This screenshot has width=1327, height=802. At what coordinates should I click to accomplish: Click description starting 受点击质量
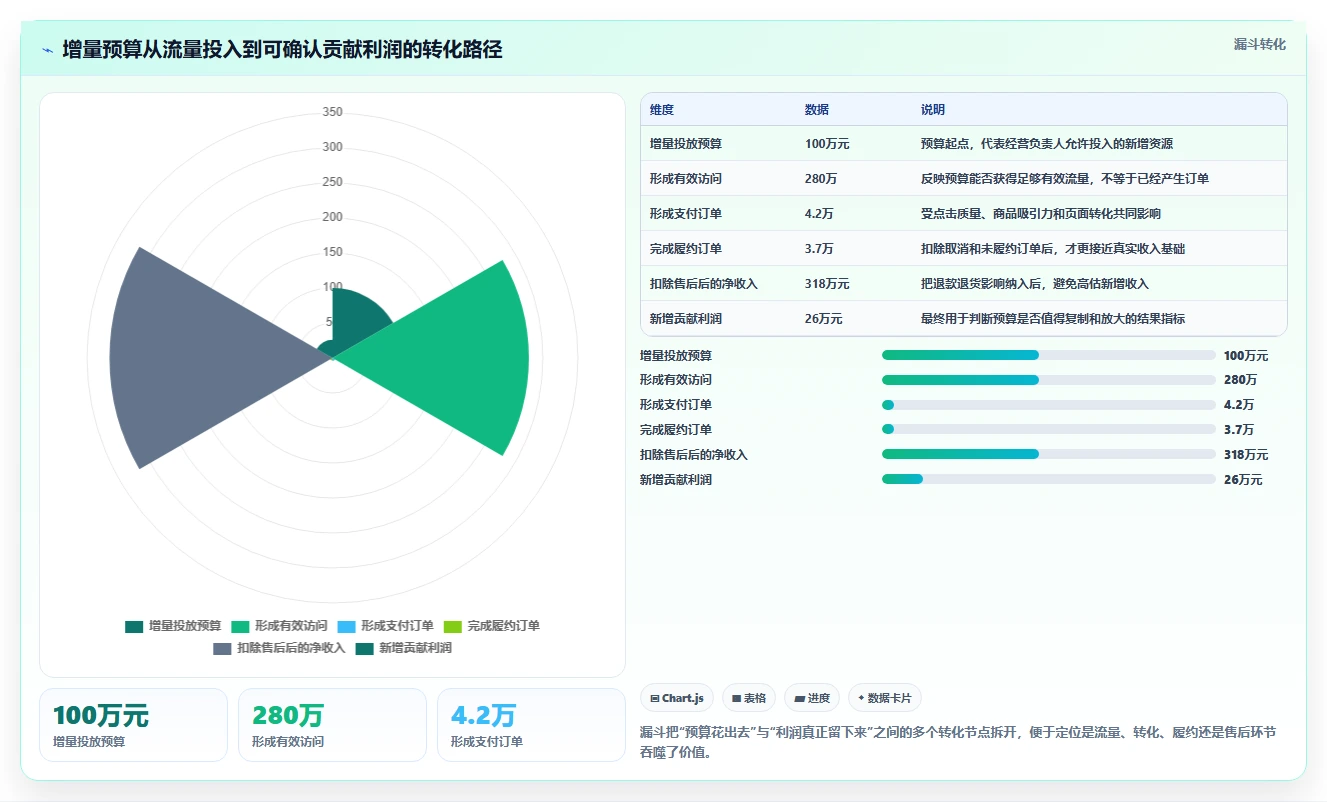click(x=1041, y=214)
